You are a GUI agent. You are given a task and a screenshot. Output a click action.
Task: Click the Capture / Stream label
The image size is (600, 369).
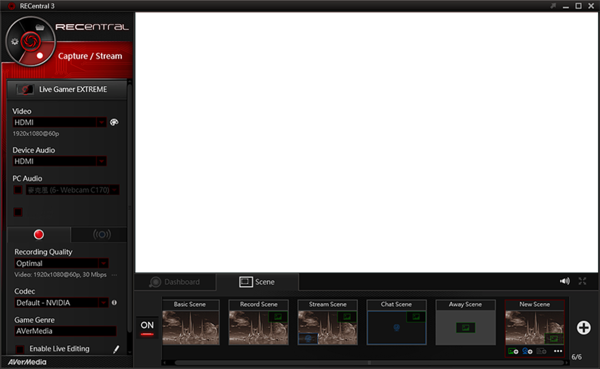(90, 56)
